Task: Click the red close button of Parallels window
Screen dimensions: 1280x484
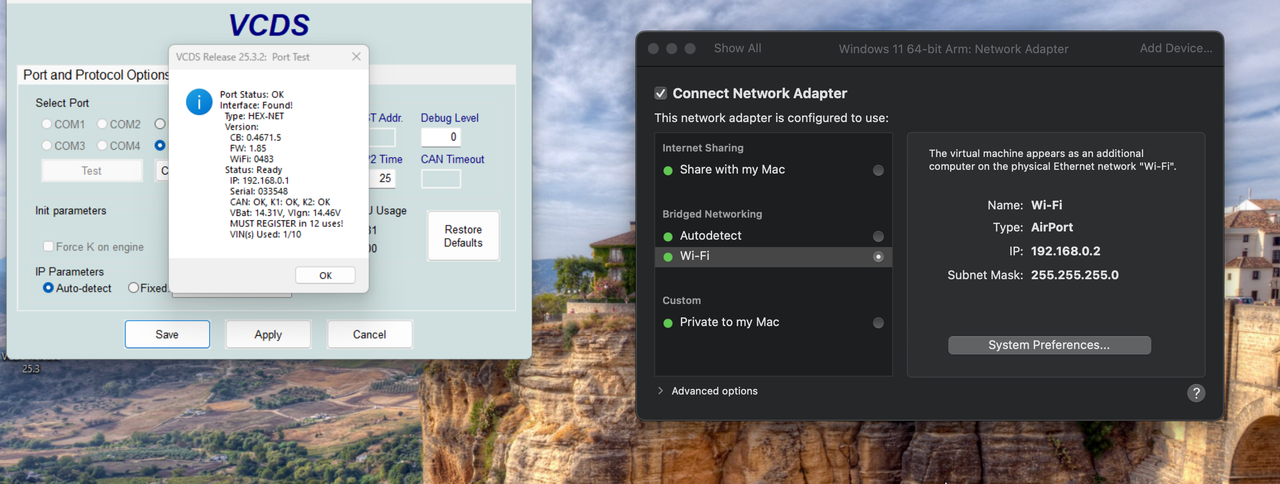Action: pyautogui.click(x=654, y=48)
